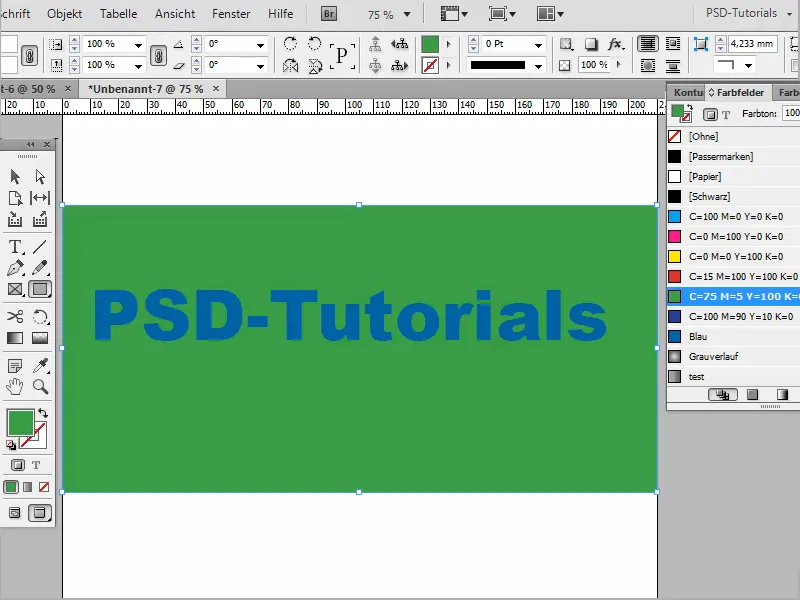Open the 75 % zoom level dropdown

coord(407,15)
